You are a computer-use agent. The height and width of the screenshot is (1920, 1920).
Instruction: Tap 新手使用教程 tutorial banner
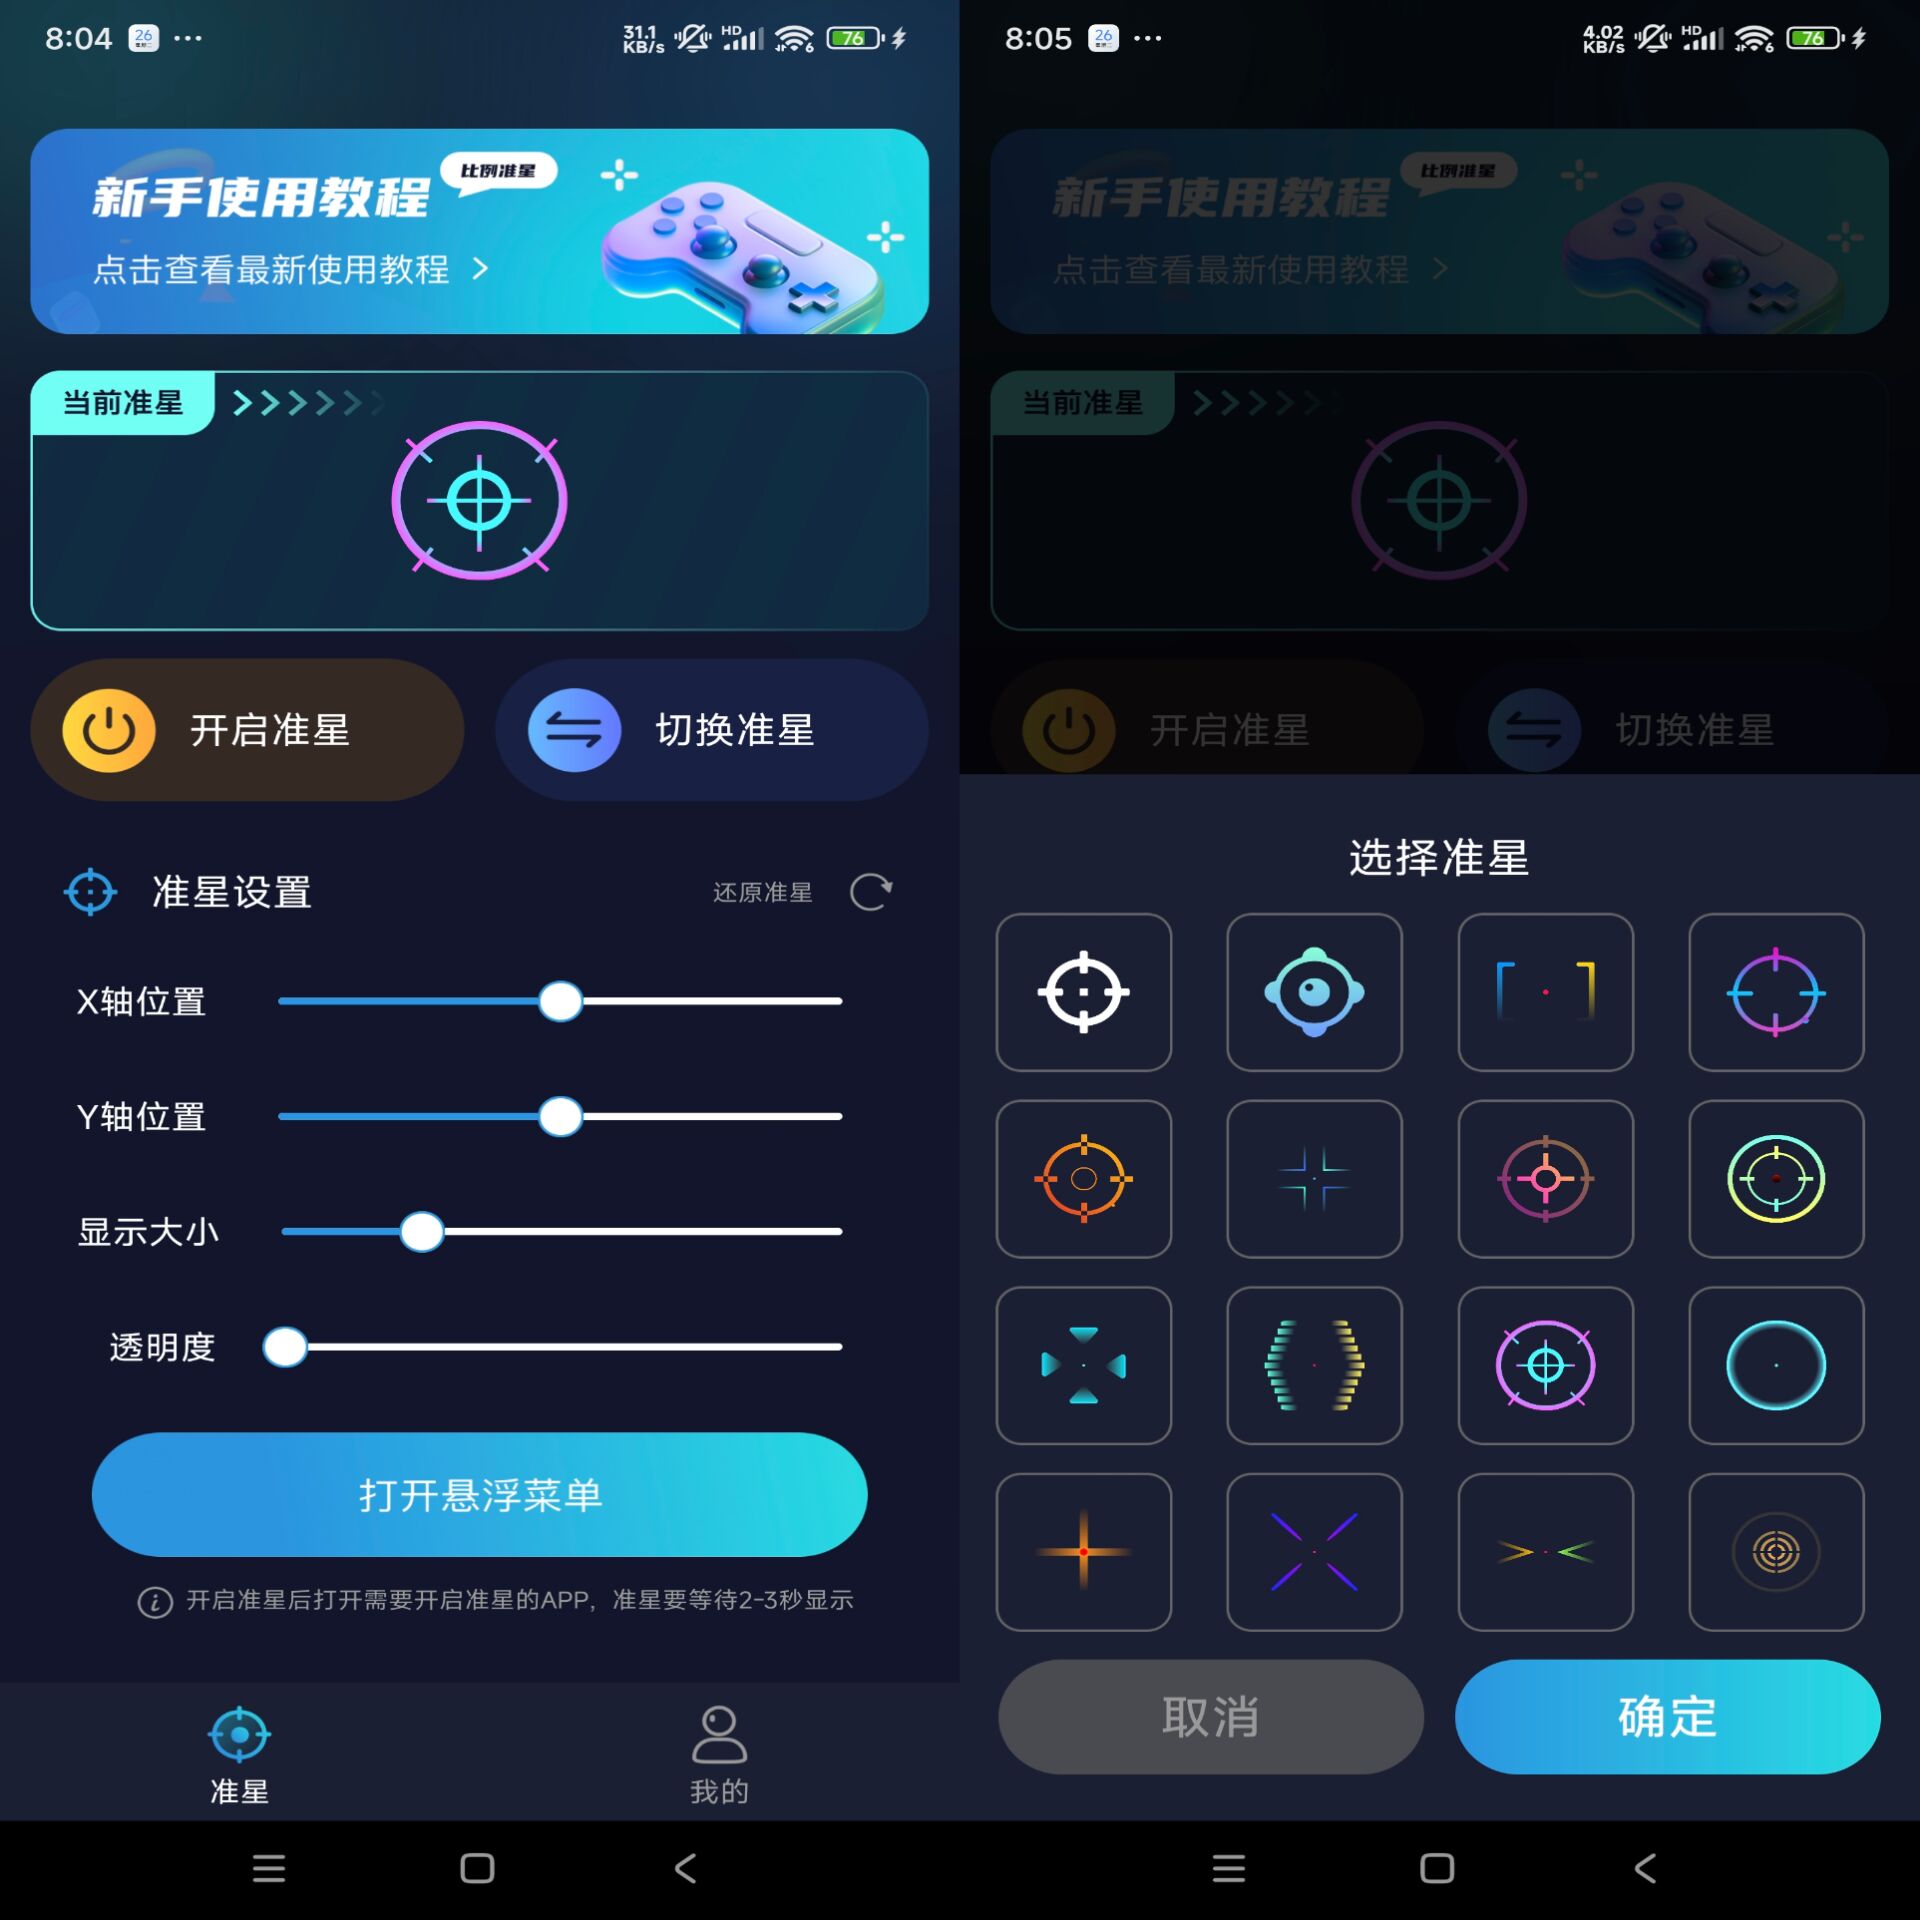pos(478,229)
